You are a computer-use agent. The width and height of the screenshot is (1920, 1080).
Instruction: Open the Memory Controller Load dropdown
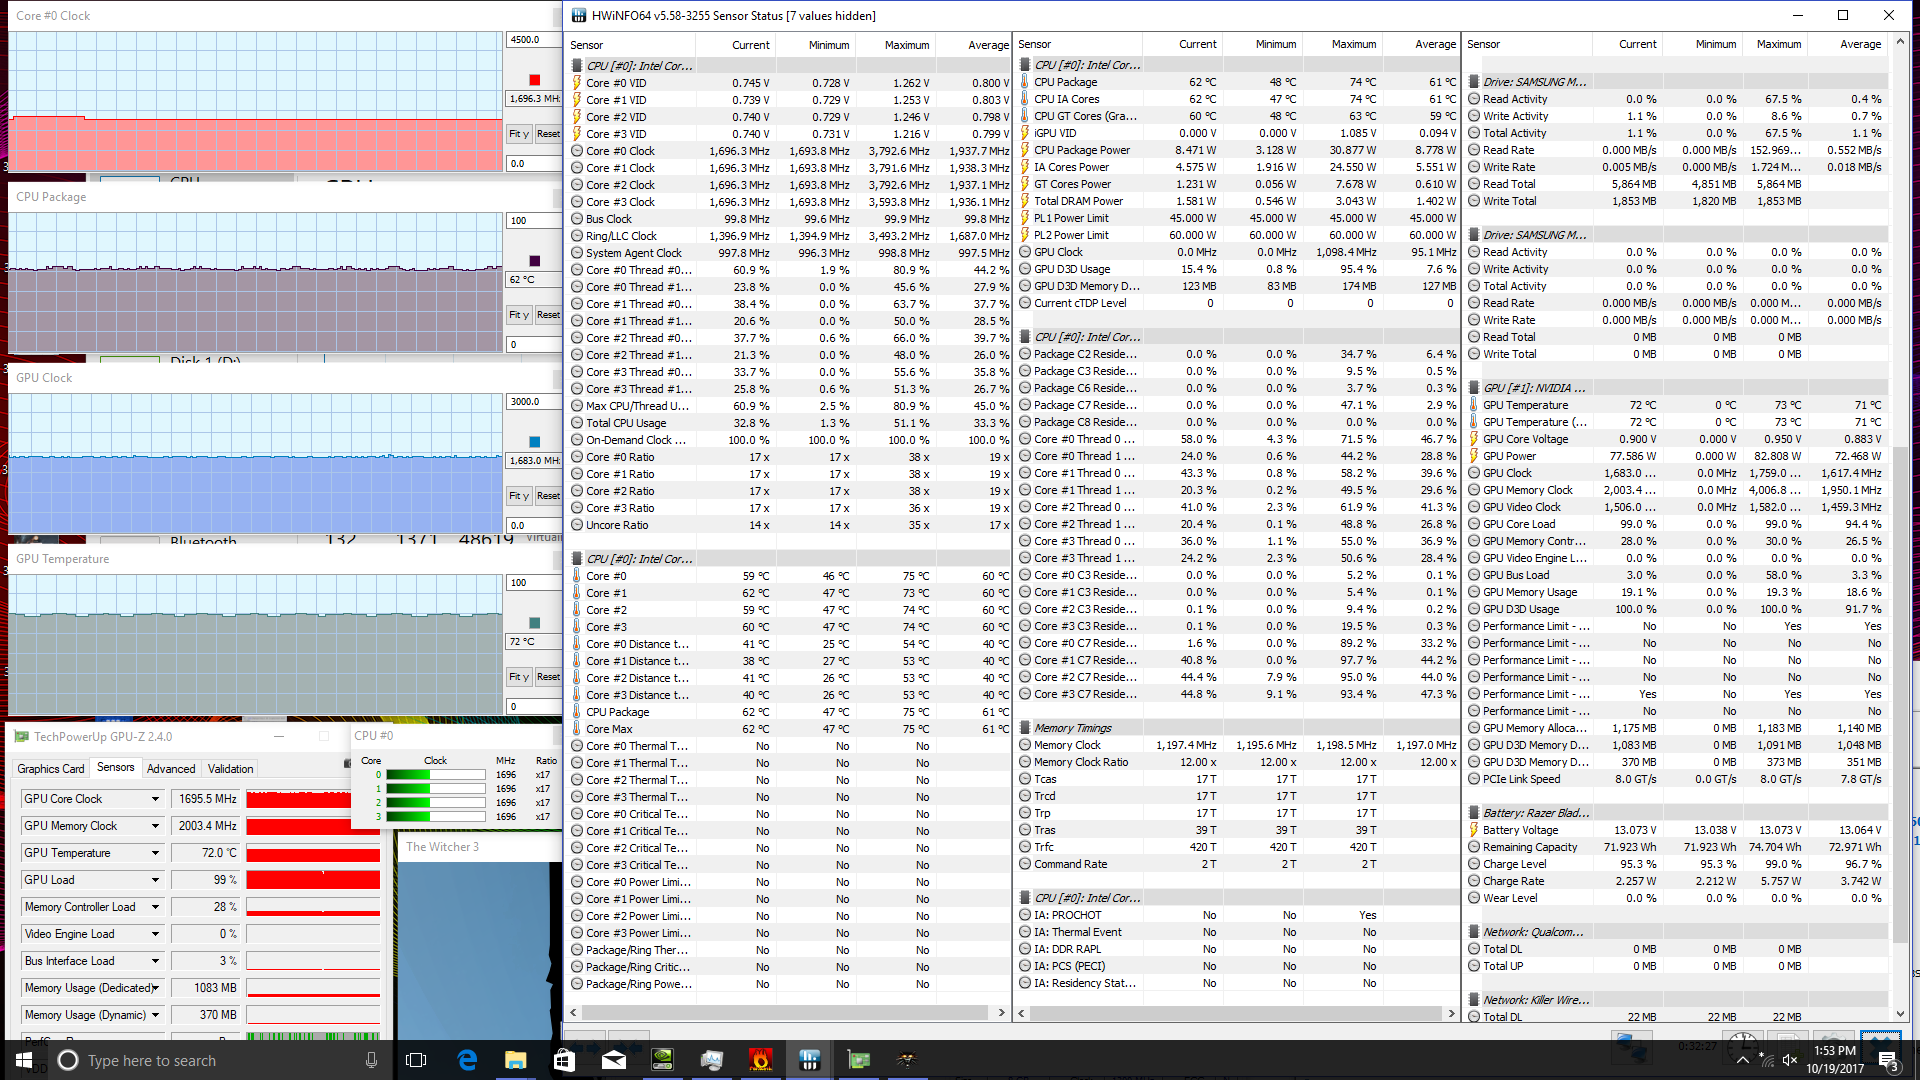tap(155, 907)
